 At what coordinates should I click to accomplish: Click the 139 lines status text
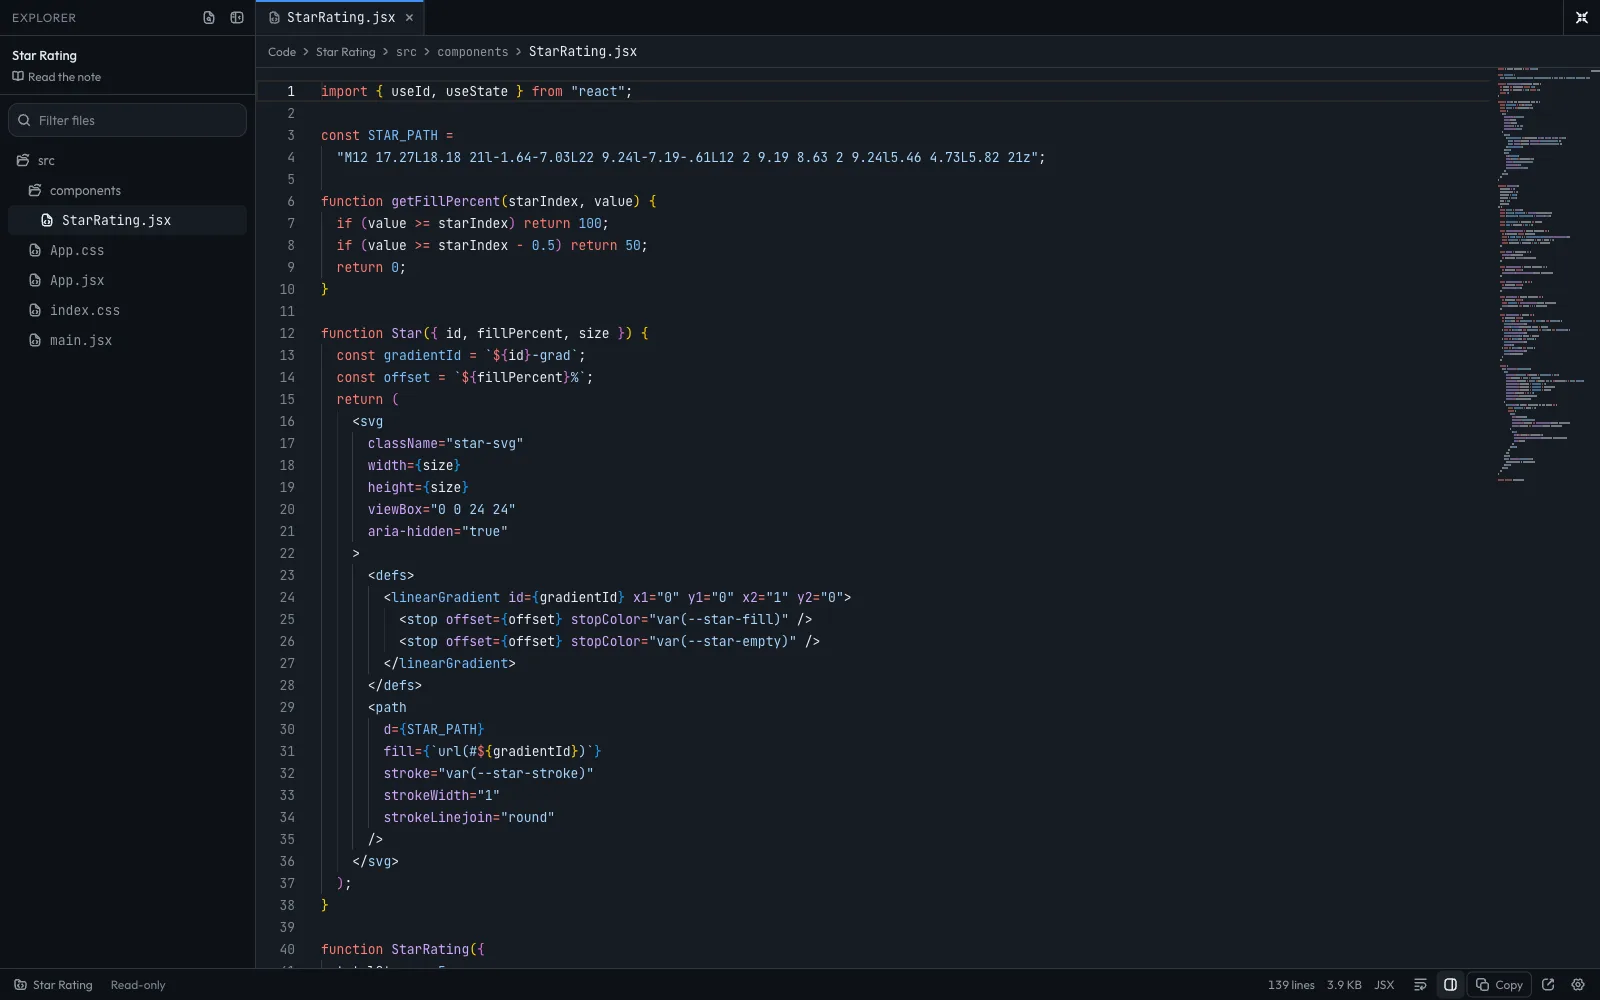click(1291, 985)
